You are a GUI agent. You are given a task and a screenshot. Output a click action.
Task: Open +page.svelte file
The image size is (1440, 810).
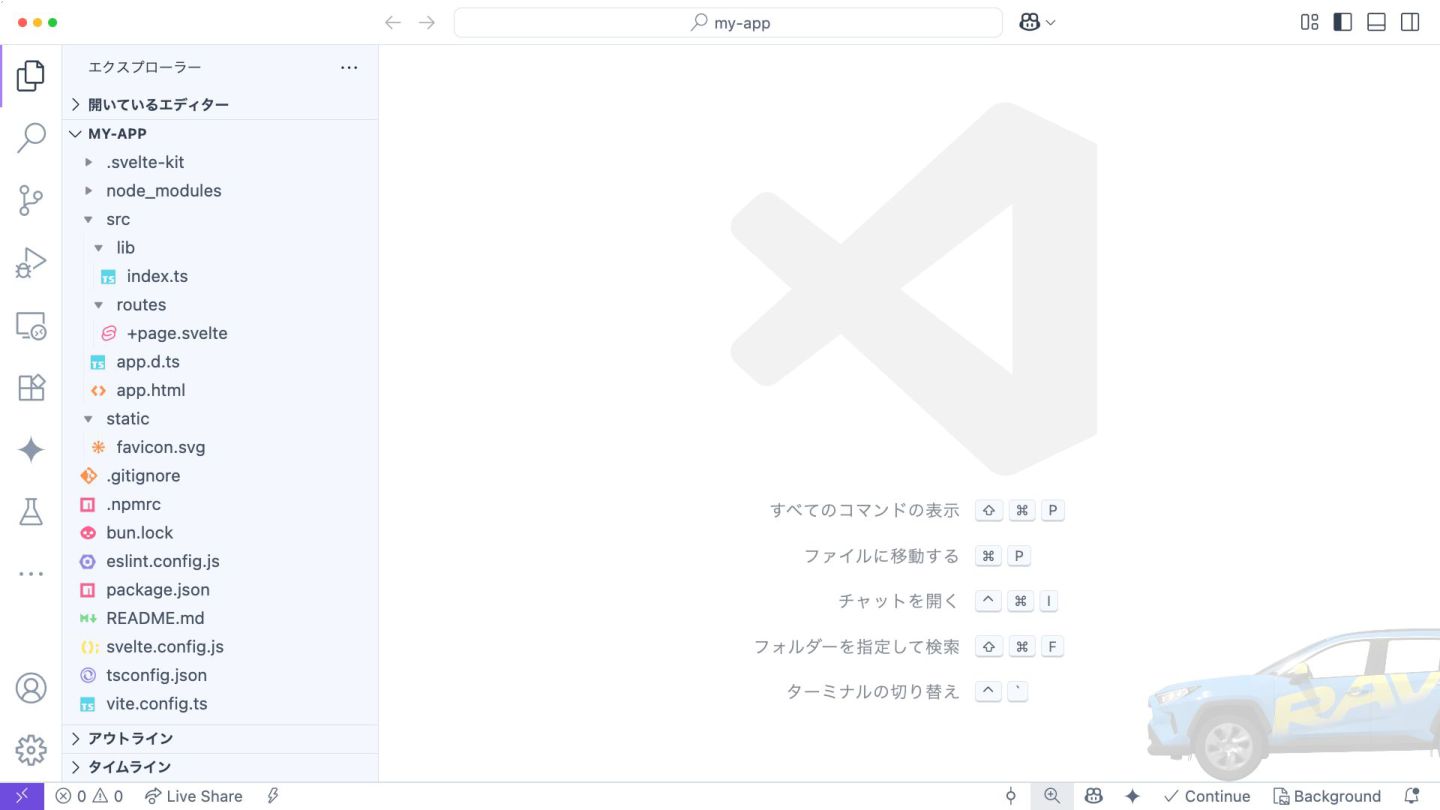pyautogui.click(x=220, y=333)
